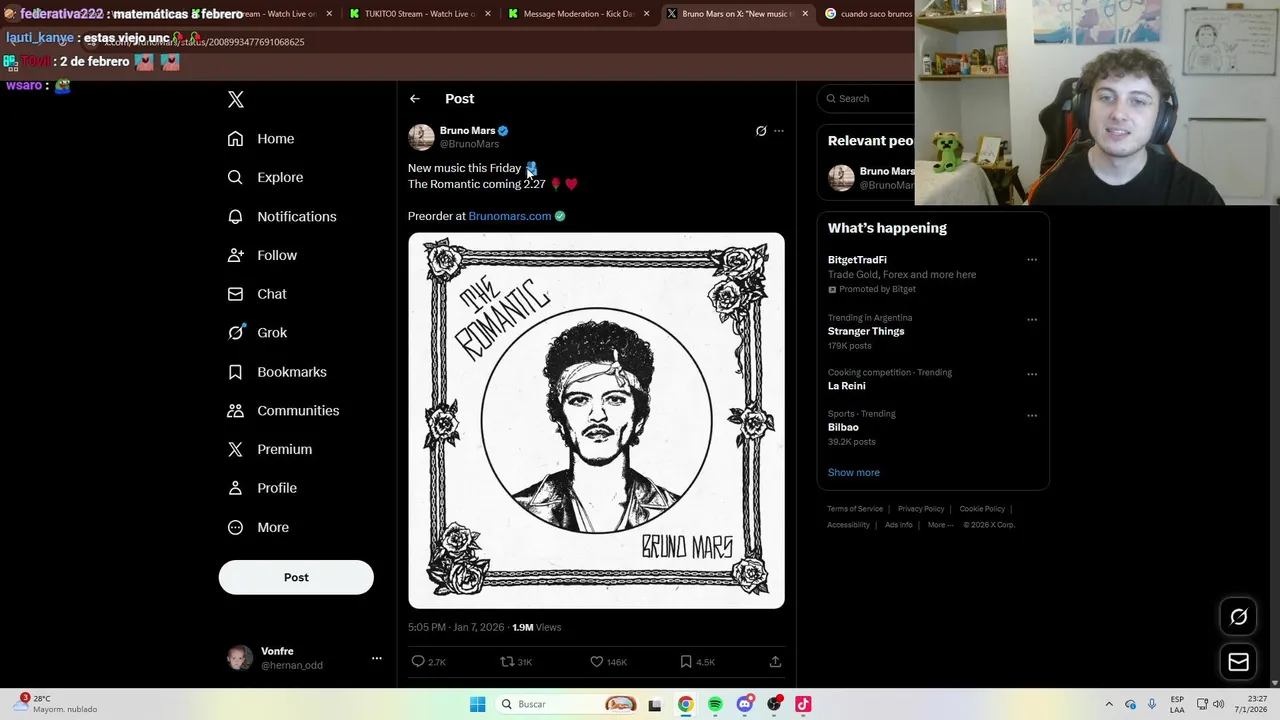Switch to TUKITO0 Stream browser tab
This screenshot has width=1280, height=720.
420,14
